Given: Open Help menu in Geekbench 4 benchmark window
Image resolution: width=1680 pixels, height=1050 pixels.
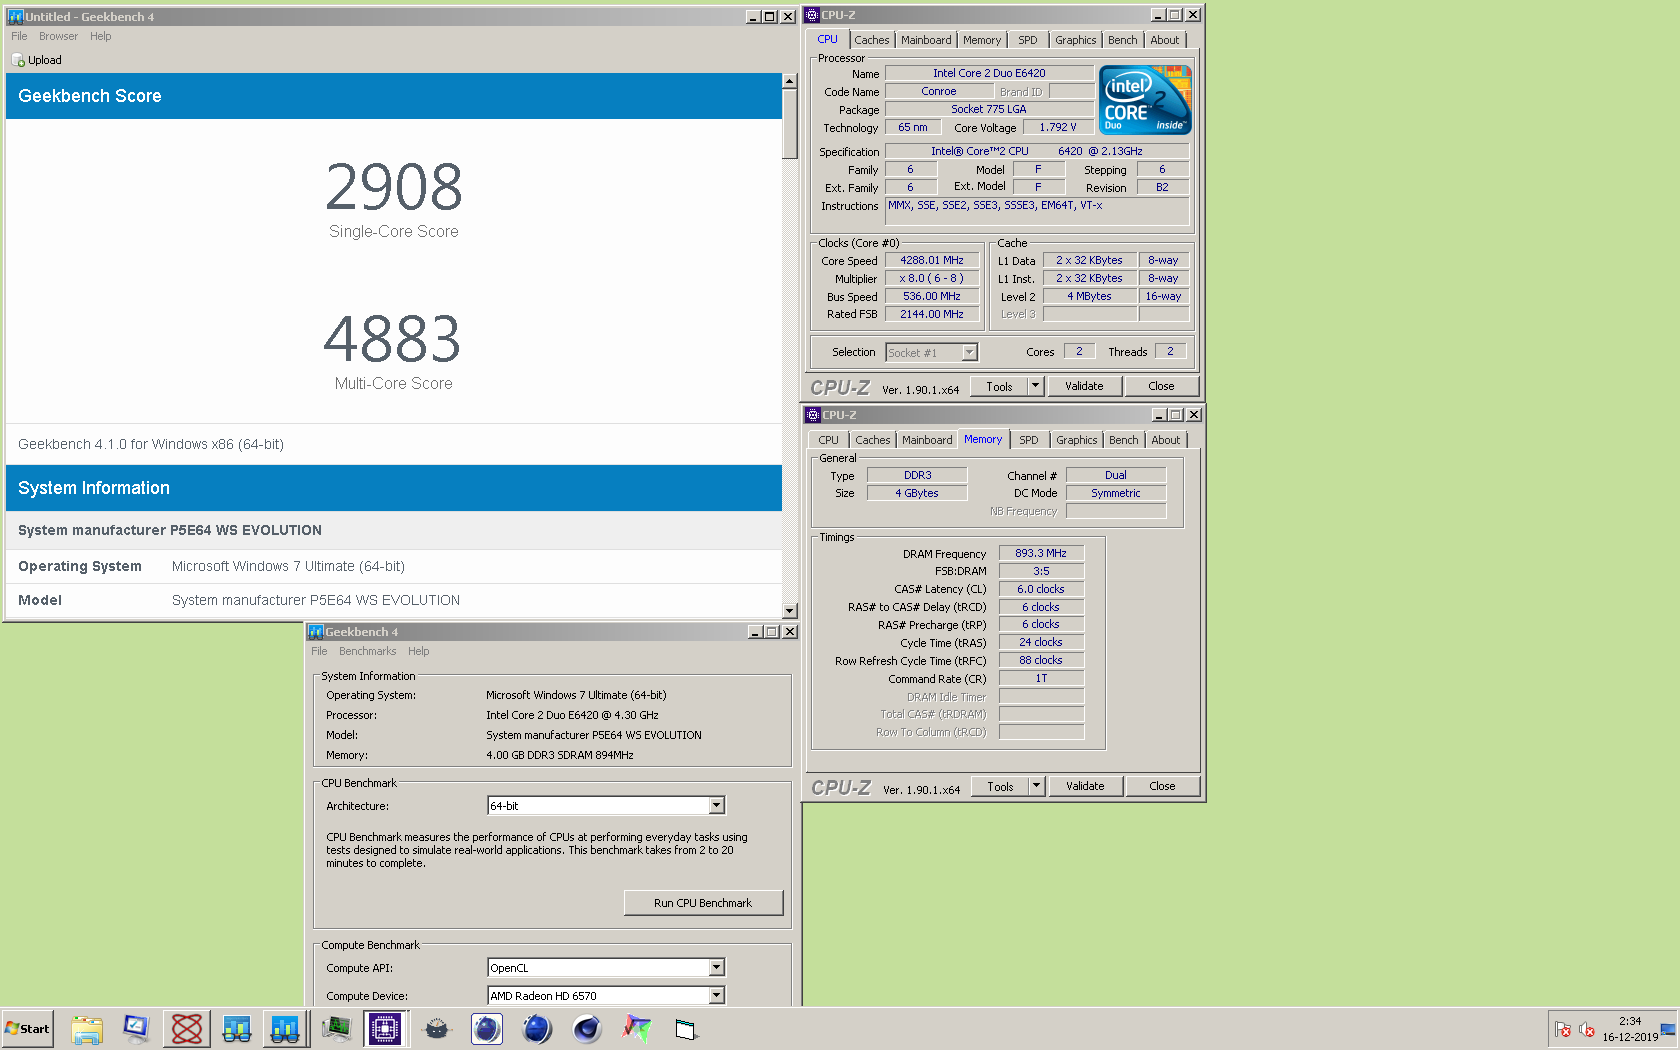Looking at the screenshot, I should pos(418,651).
